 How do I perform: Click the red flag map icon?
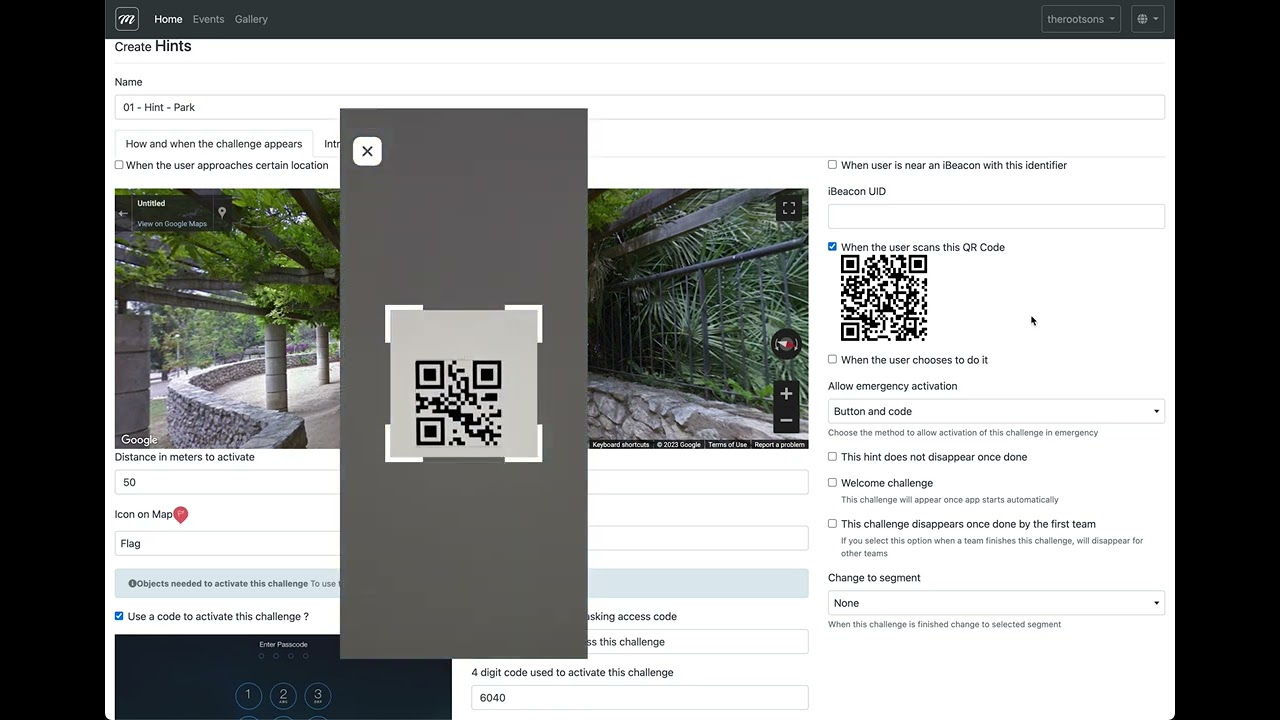pyautogui.click(x=180, y=514)
